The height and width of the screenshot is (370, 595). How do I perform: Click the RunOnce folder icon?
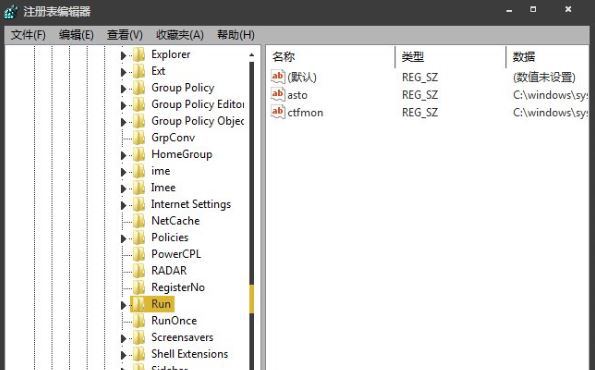pyautogui.click(x=139, y=321)
